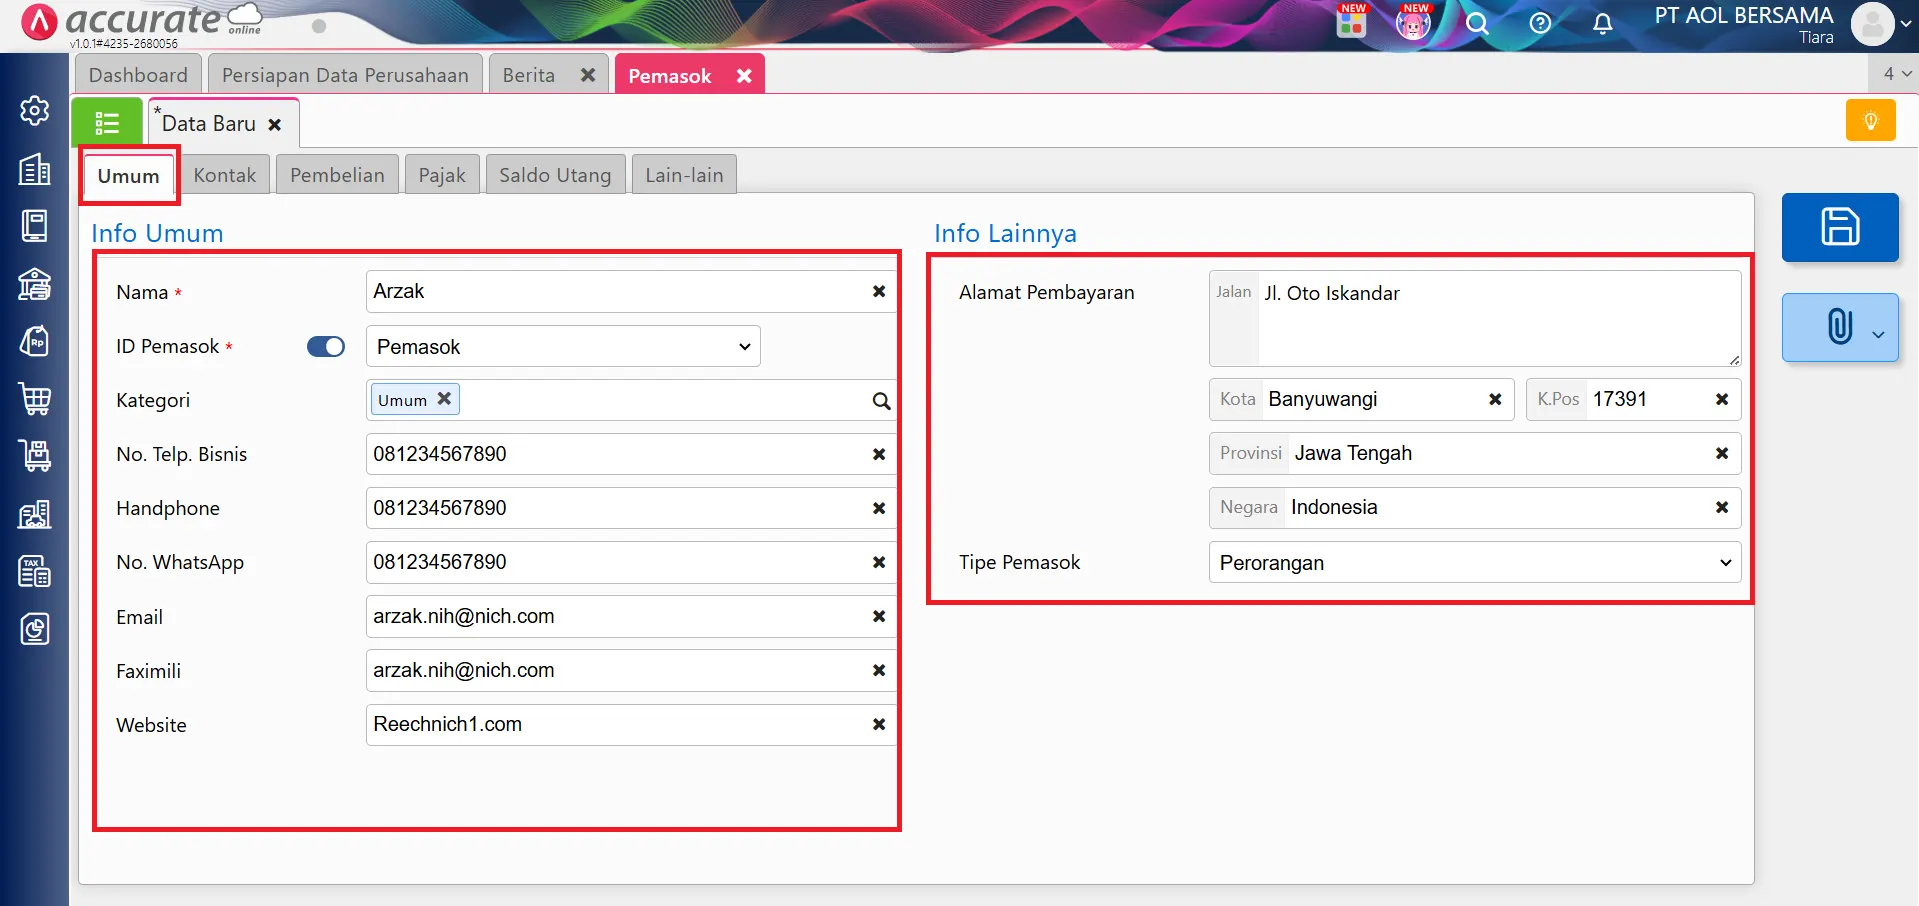Clear the Faximili field
The image size is (1919, 906).
pyautogui.click(x=879, y=670)
